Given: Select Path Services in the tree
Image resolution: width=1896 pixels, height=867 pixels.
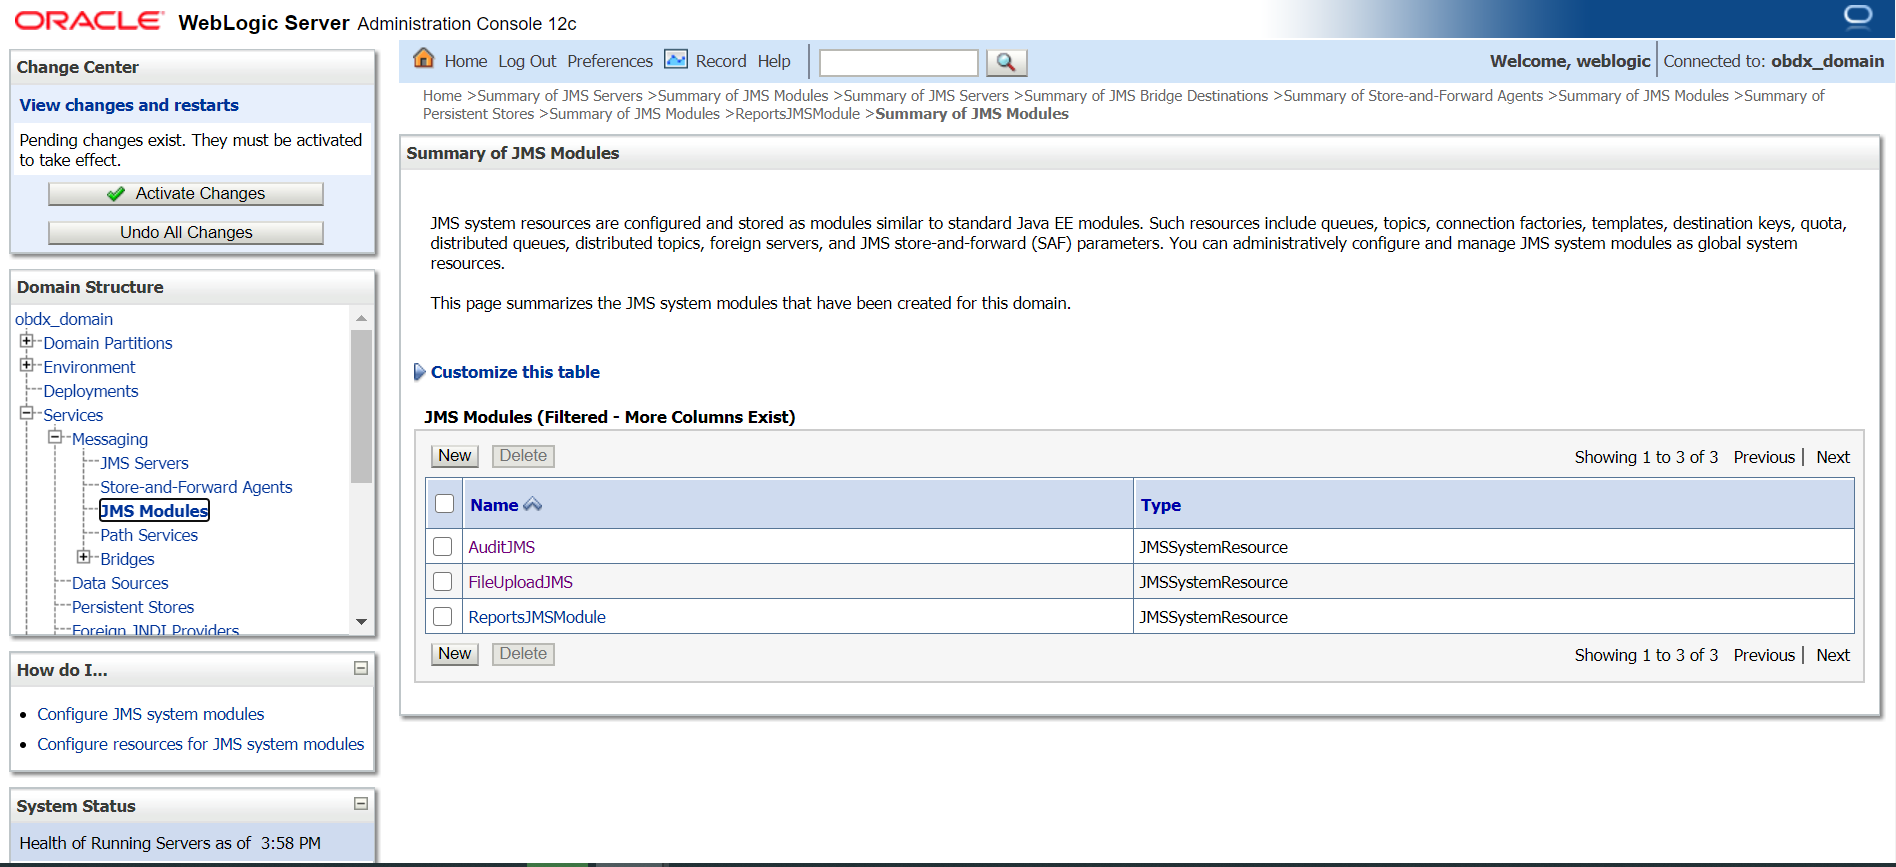Looking at the screenshot, I should [149, 535].
